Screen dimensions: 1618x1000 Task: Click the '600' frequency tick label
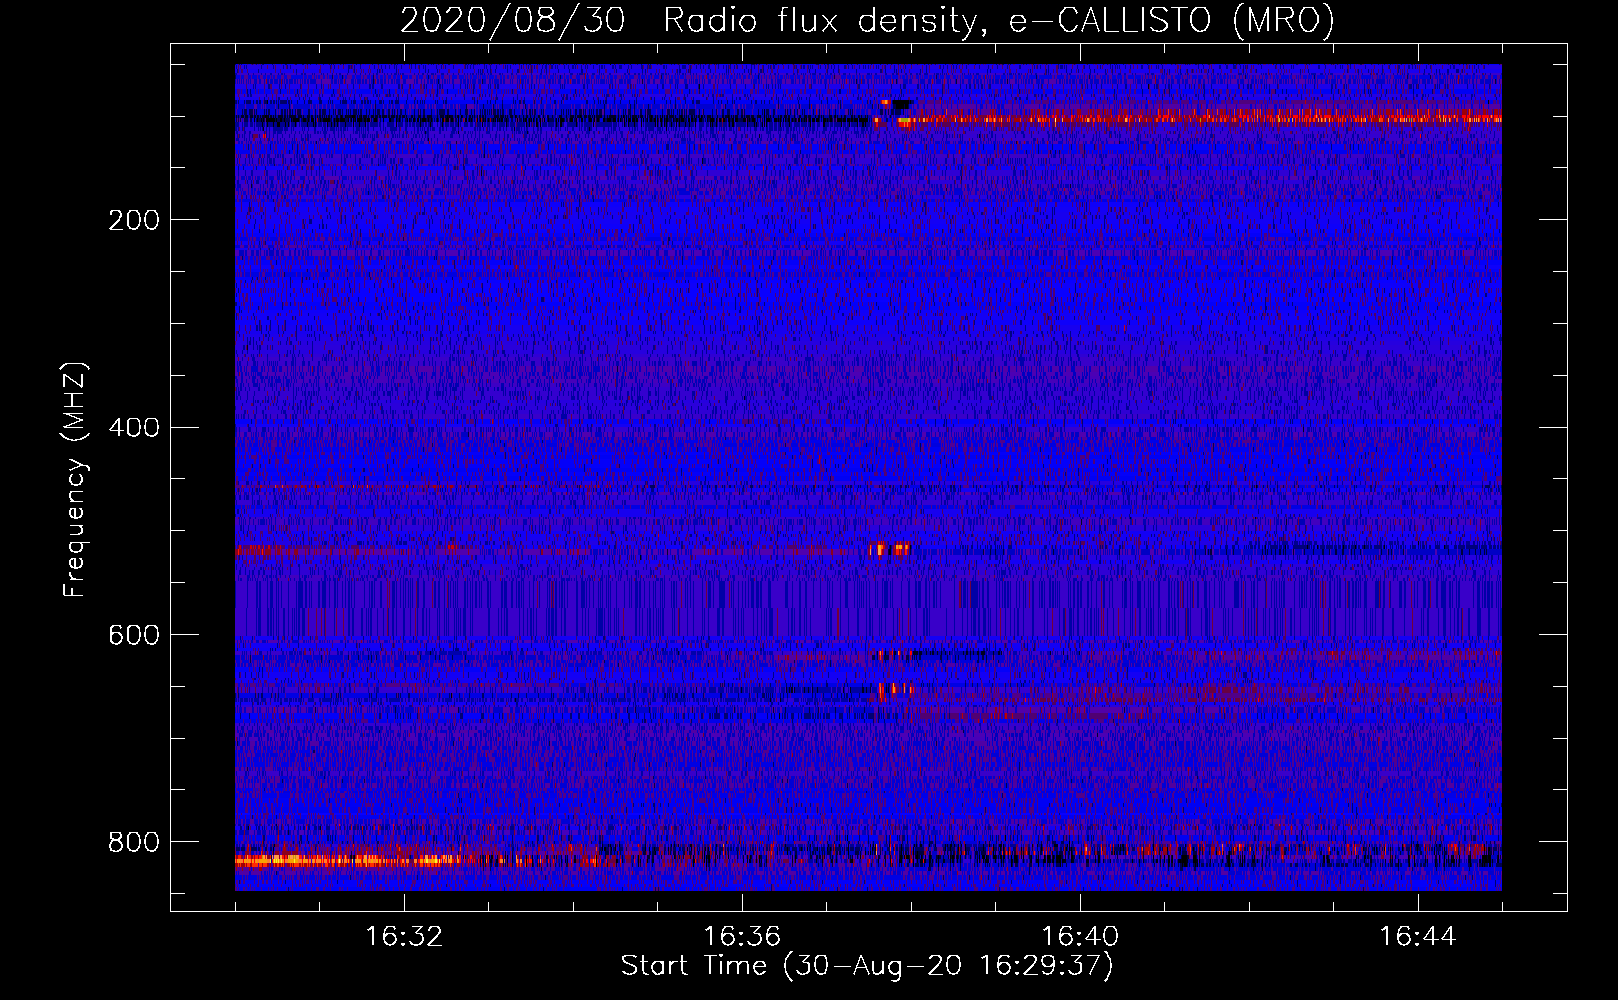(x=133, y=636)
